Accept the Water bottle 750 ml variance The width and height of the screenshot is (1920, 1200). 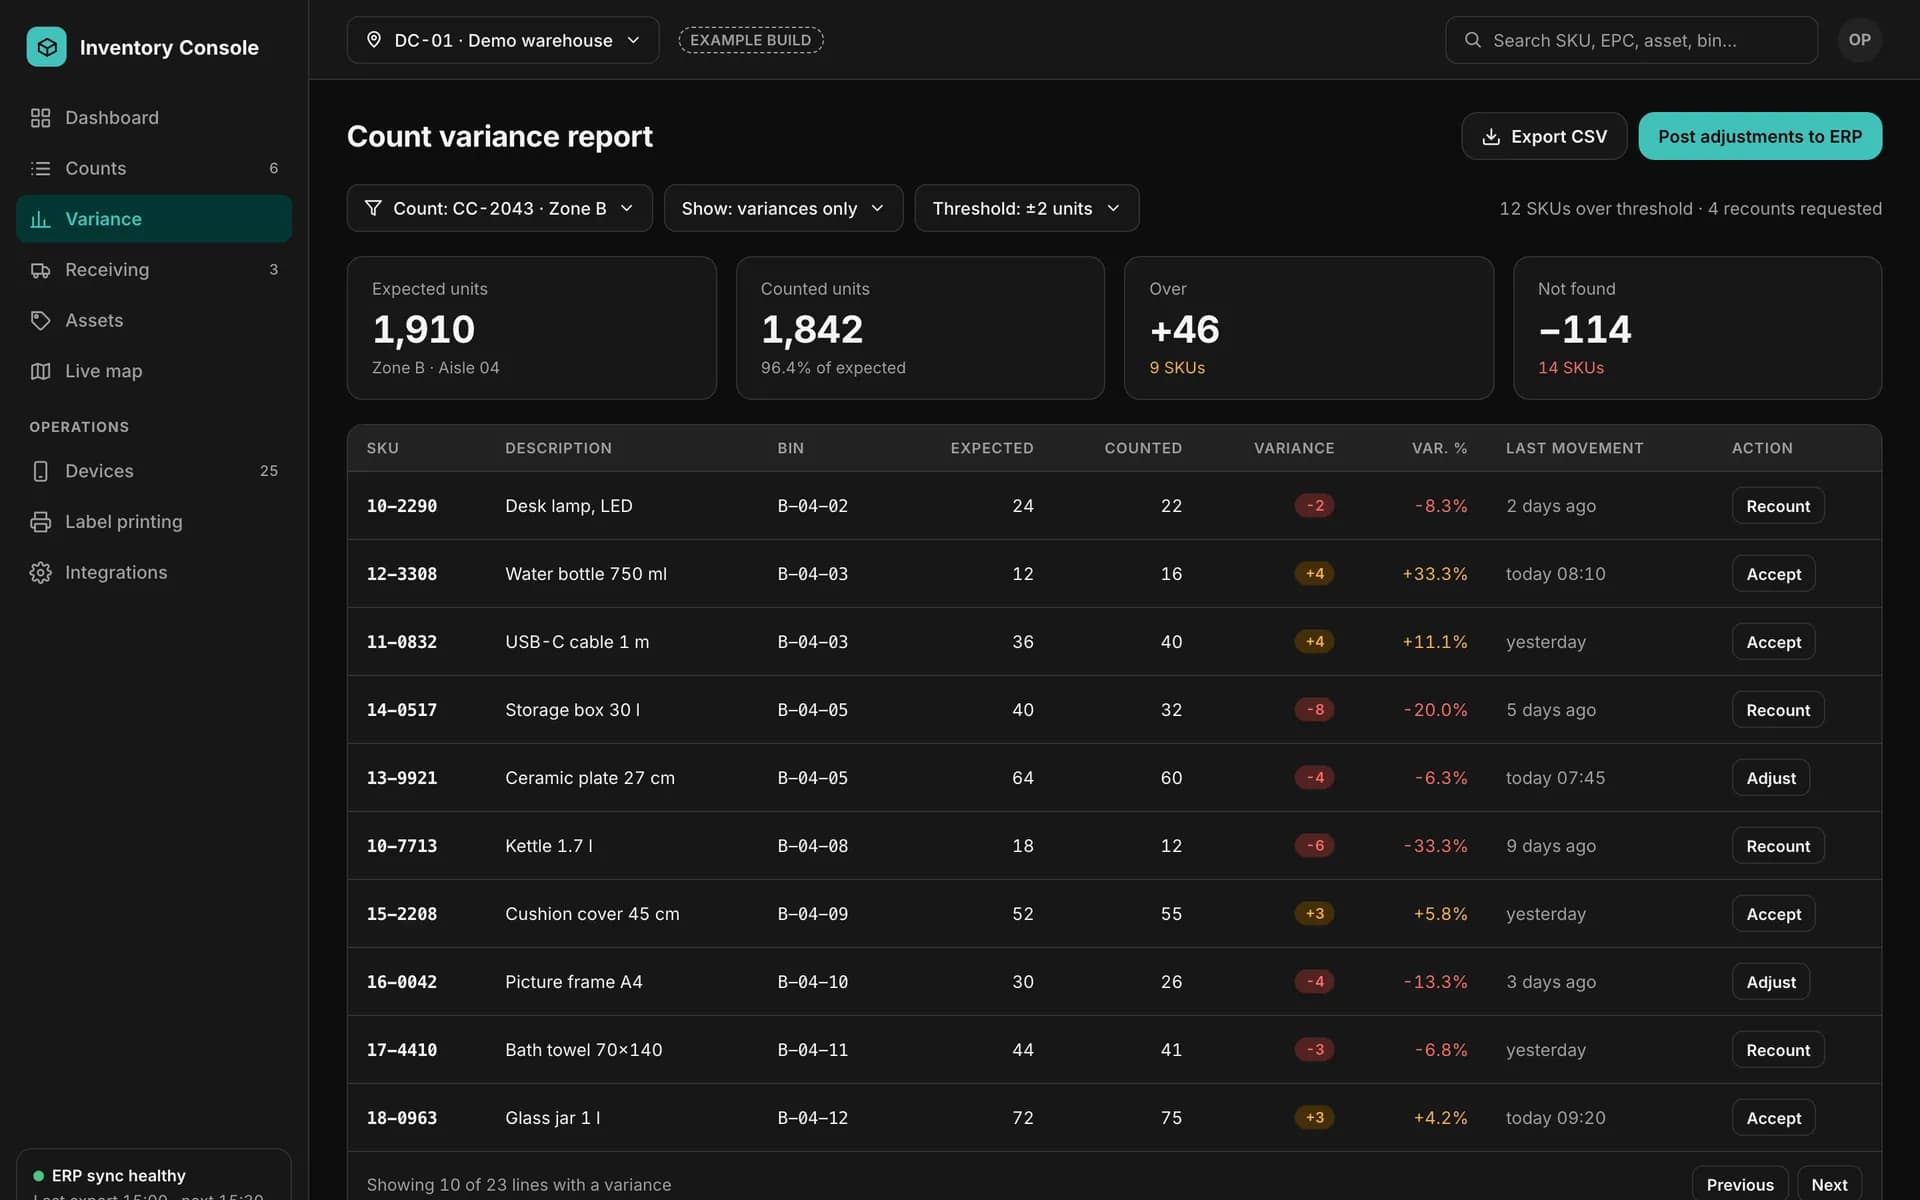tap(1773, 574)
